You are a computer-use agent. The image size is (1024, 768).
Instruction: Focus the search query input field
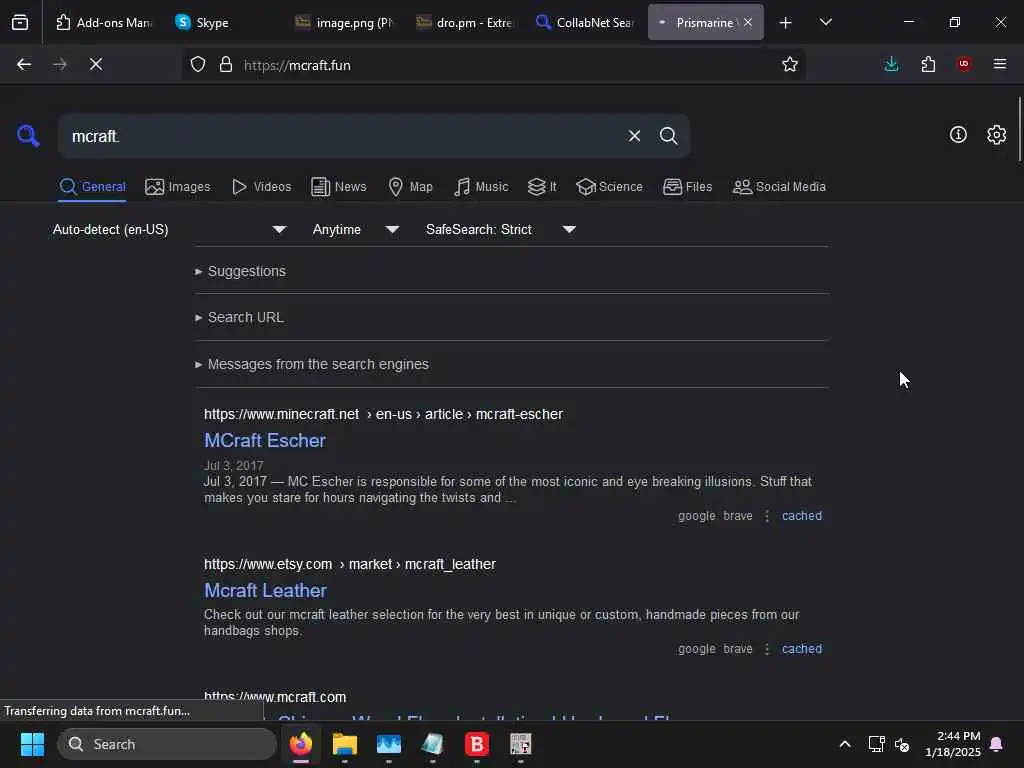[340, 136]
